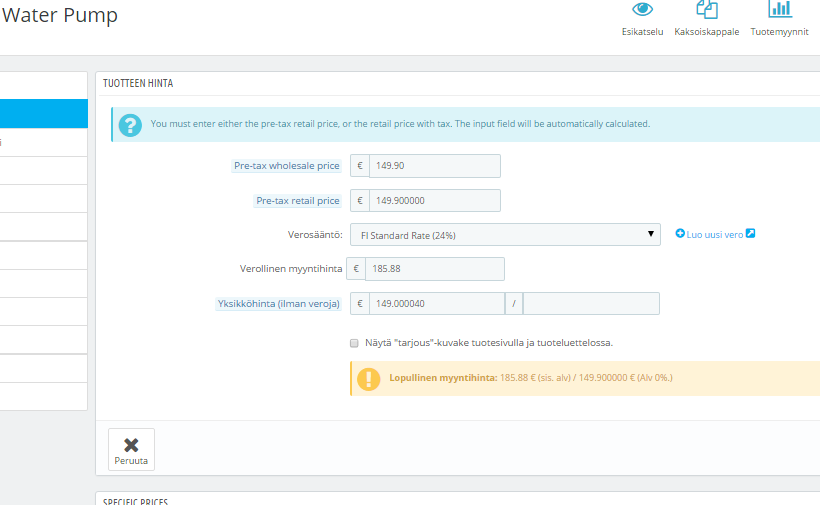
Task: Click the blue question mark help icon
Action: [x=130, y=125]
